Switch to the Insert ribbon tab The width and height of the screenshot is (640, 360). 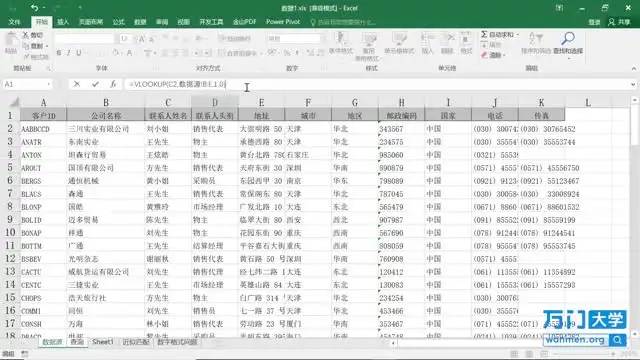63,22
